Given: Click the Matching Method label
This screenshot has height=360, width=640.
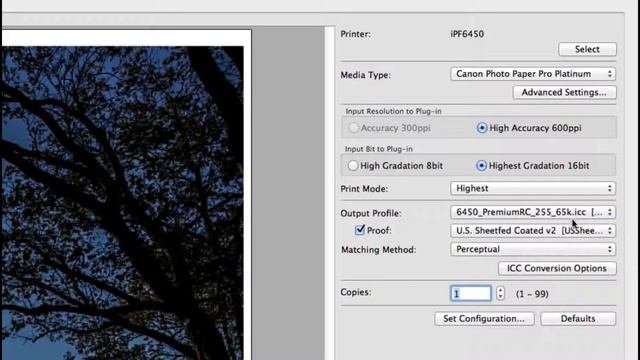Looking at the screenshot, I should click(378, 250).
